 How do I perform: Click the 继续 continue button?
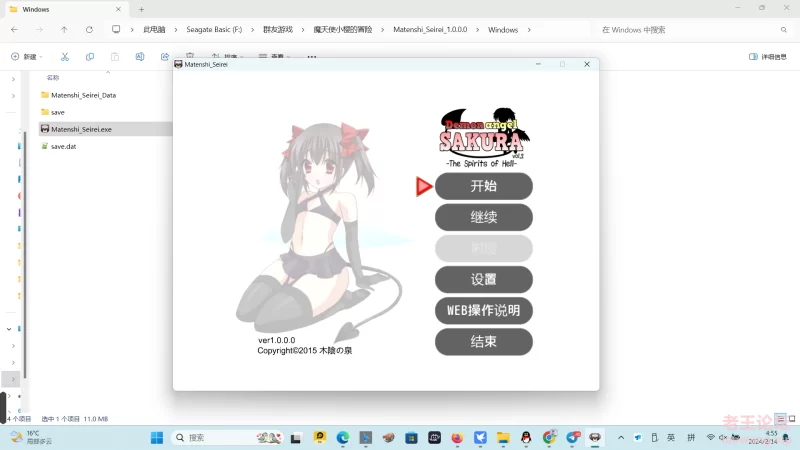tap(484, 217)
